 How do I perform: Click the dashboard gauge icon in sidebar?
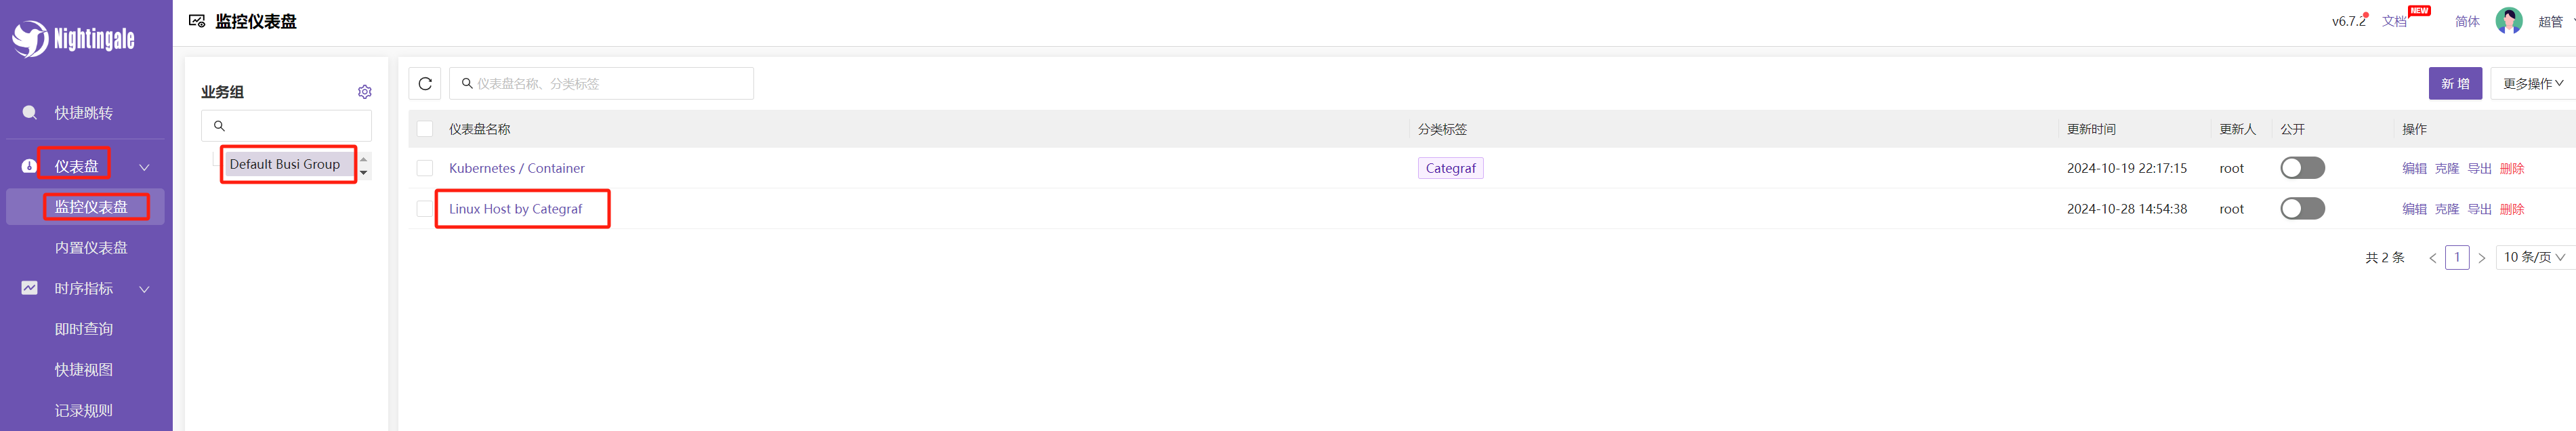pos(29,167)
